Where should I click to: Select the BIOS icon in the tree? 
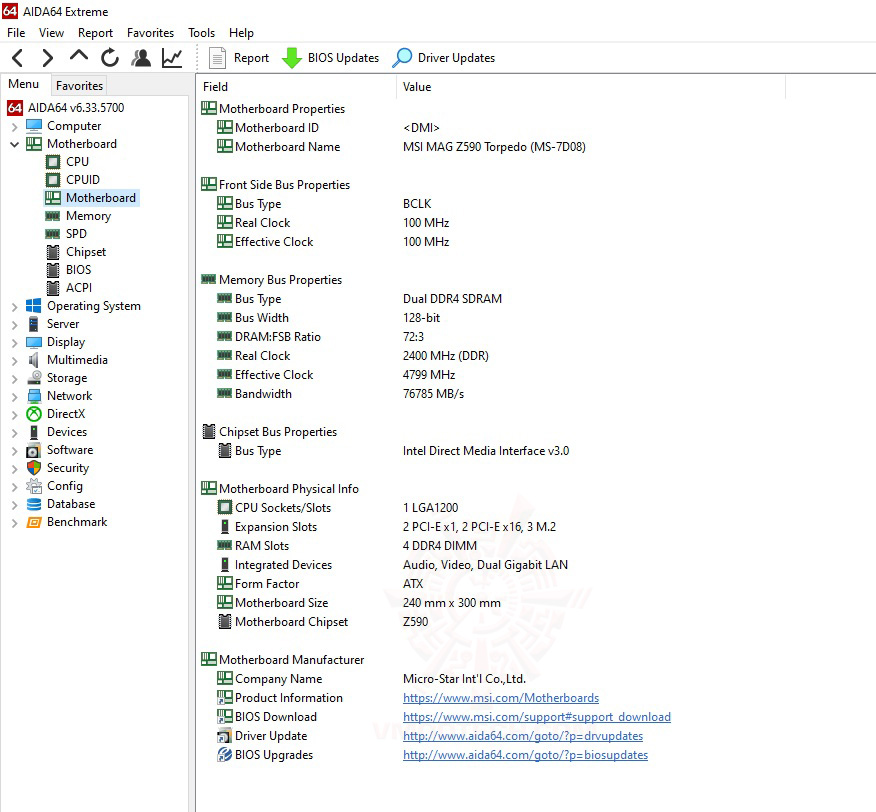[53, 270]
